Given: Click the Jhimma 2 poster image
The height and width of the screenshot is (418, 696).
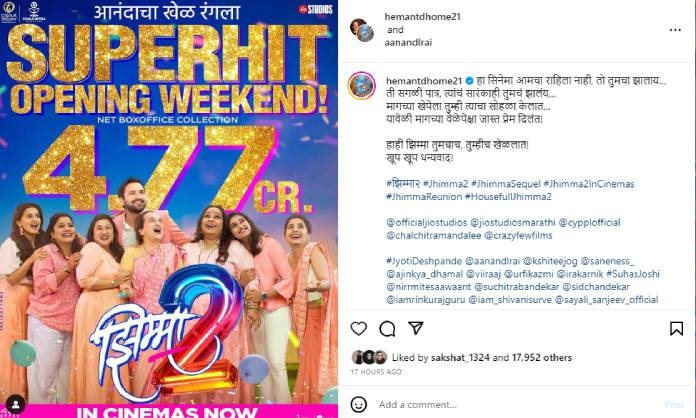Looking at the screenshot, I should [169, 209].
